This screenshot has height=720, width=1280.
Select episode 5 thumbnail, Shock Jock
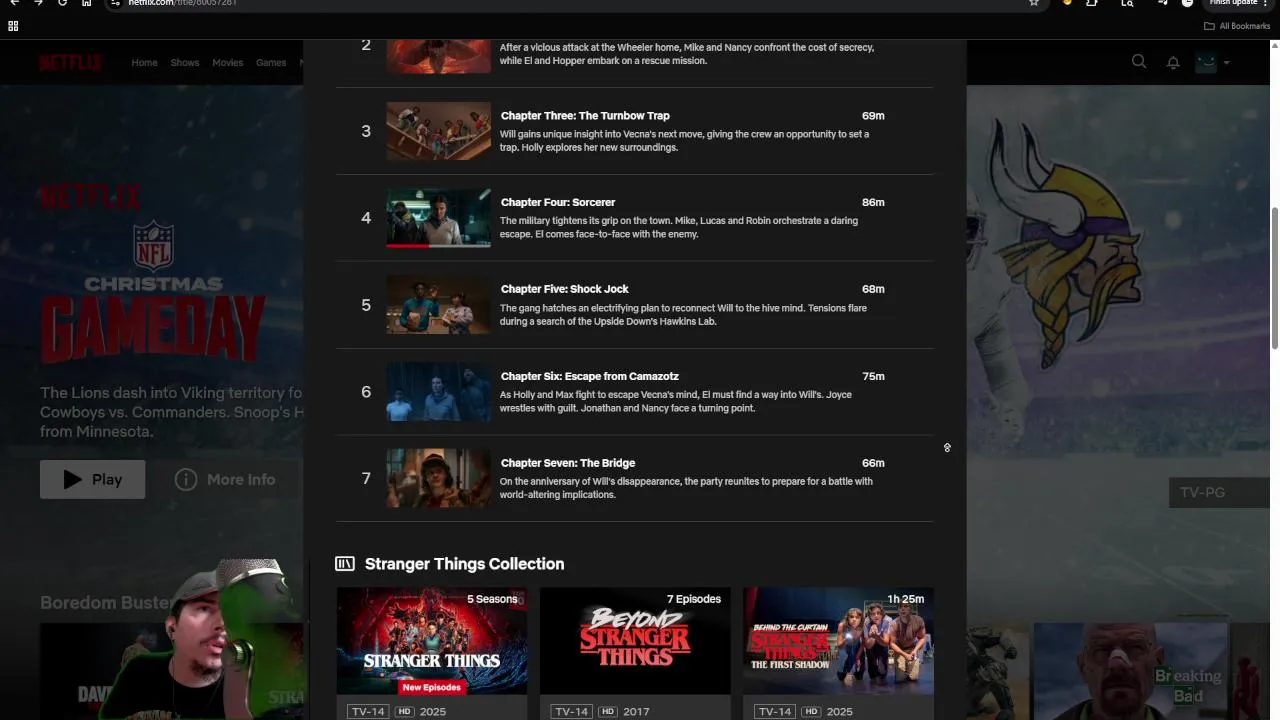click(x=439, y=305)
